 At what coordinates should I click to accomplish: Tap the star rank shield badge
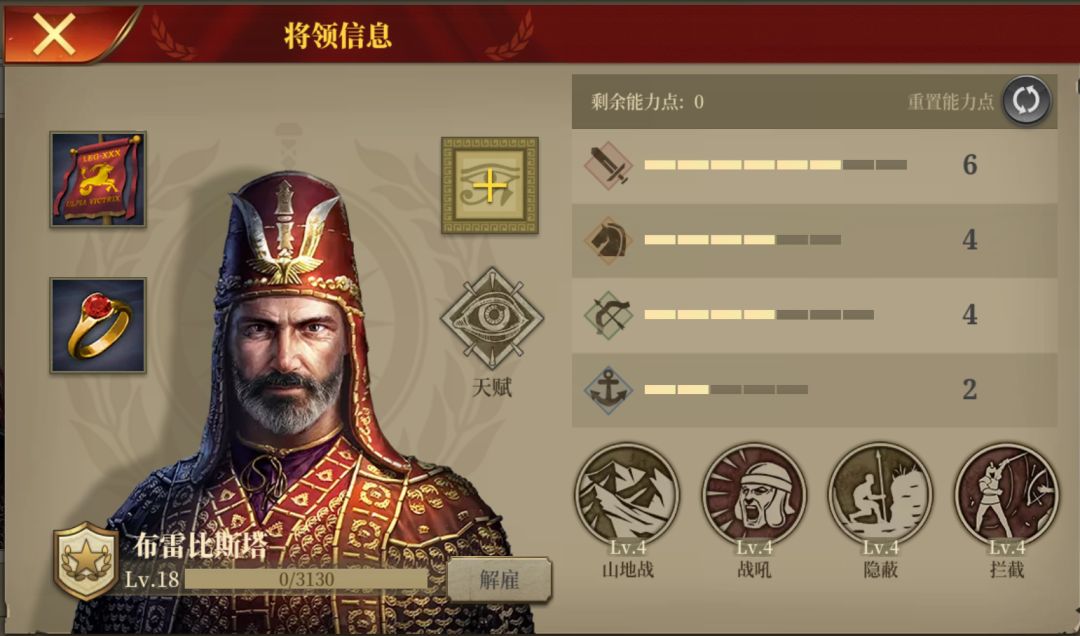click(x=86, y=561)
